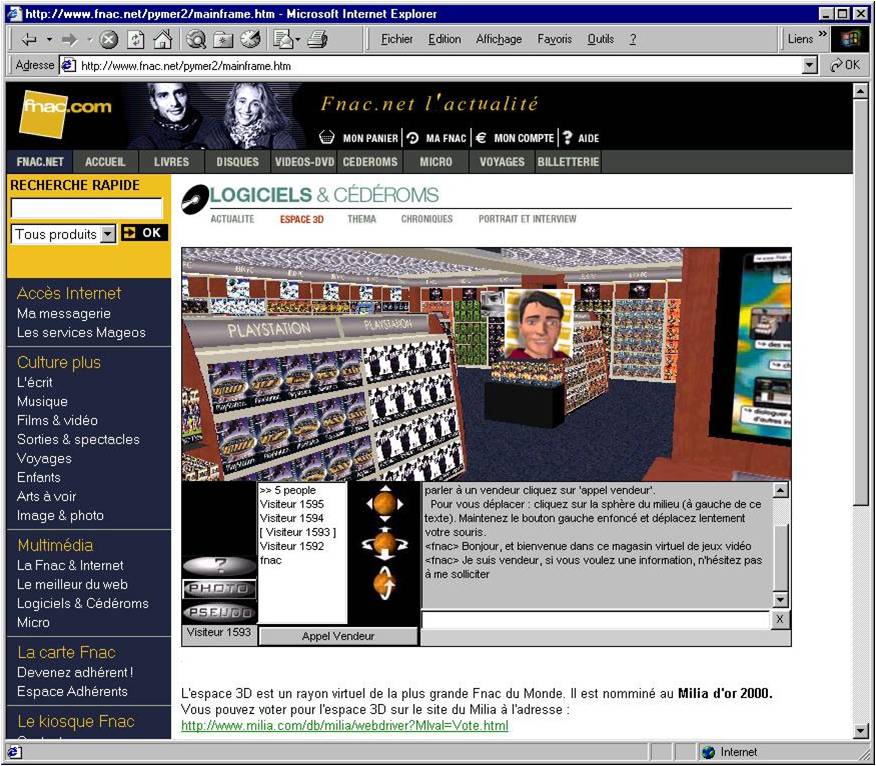Click the page scrollbar down arrow

pyautogui.click(x=860, y=730)
